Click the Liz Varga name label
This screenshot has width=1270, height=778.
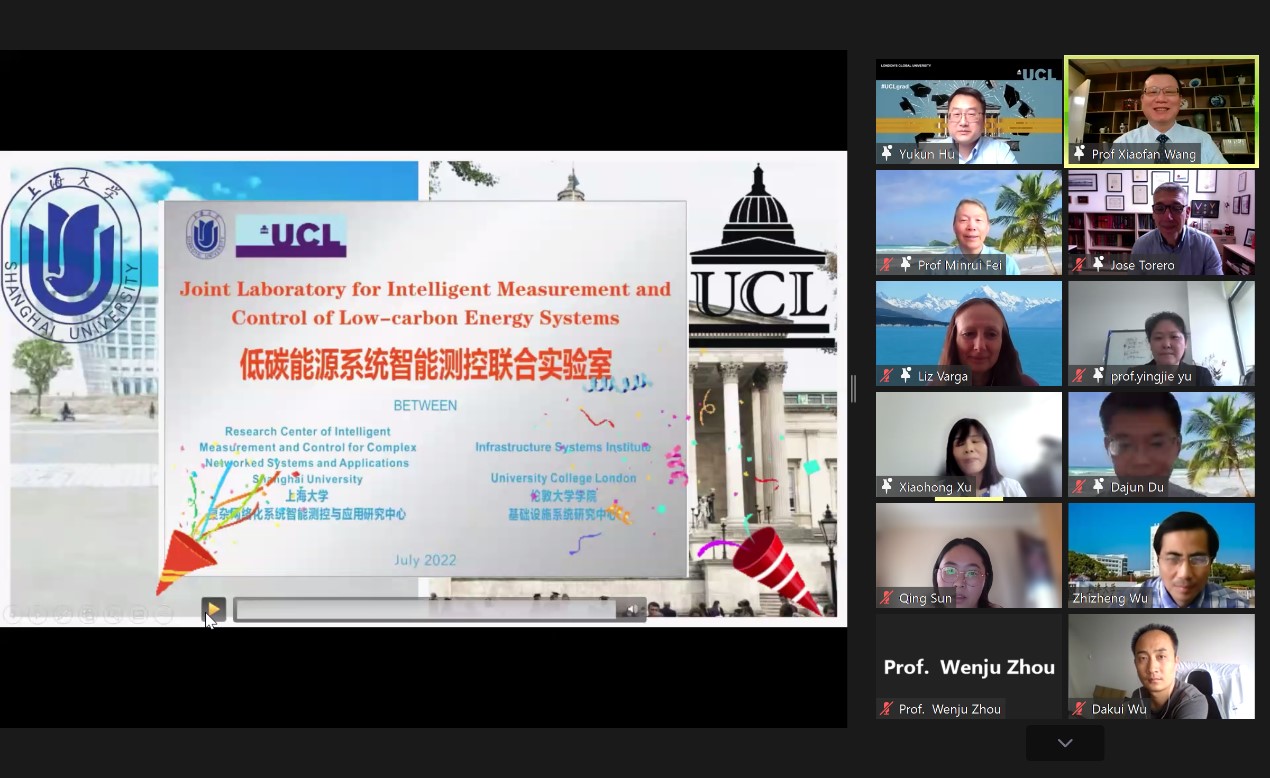pyautogui.click(x=942, y=376)
